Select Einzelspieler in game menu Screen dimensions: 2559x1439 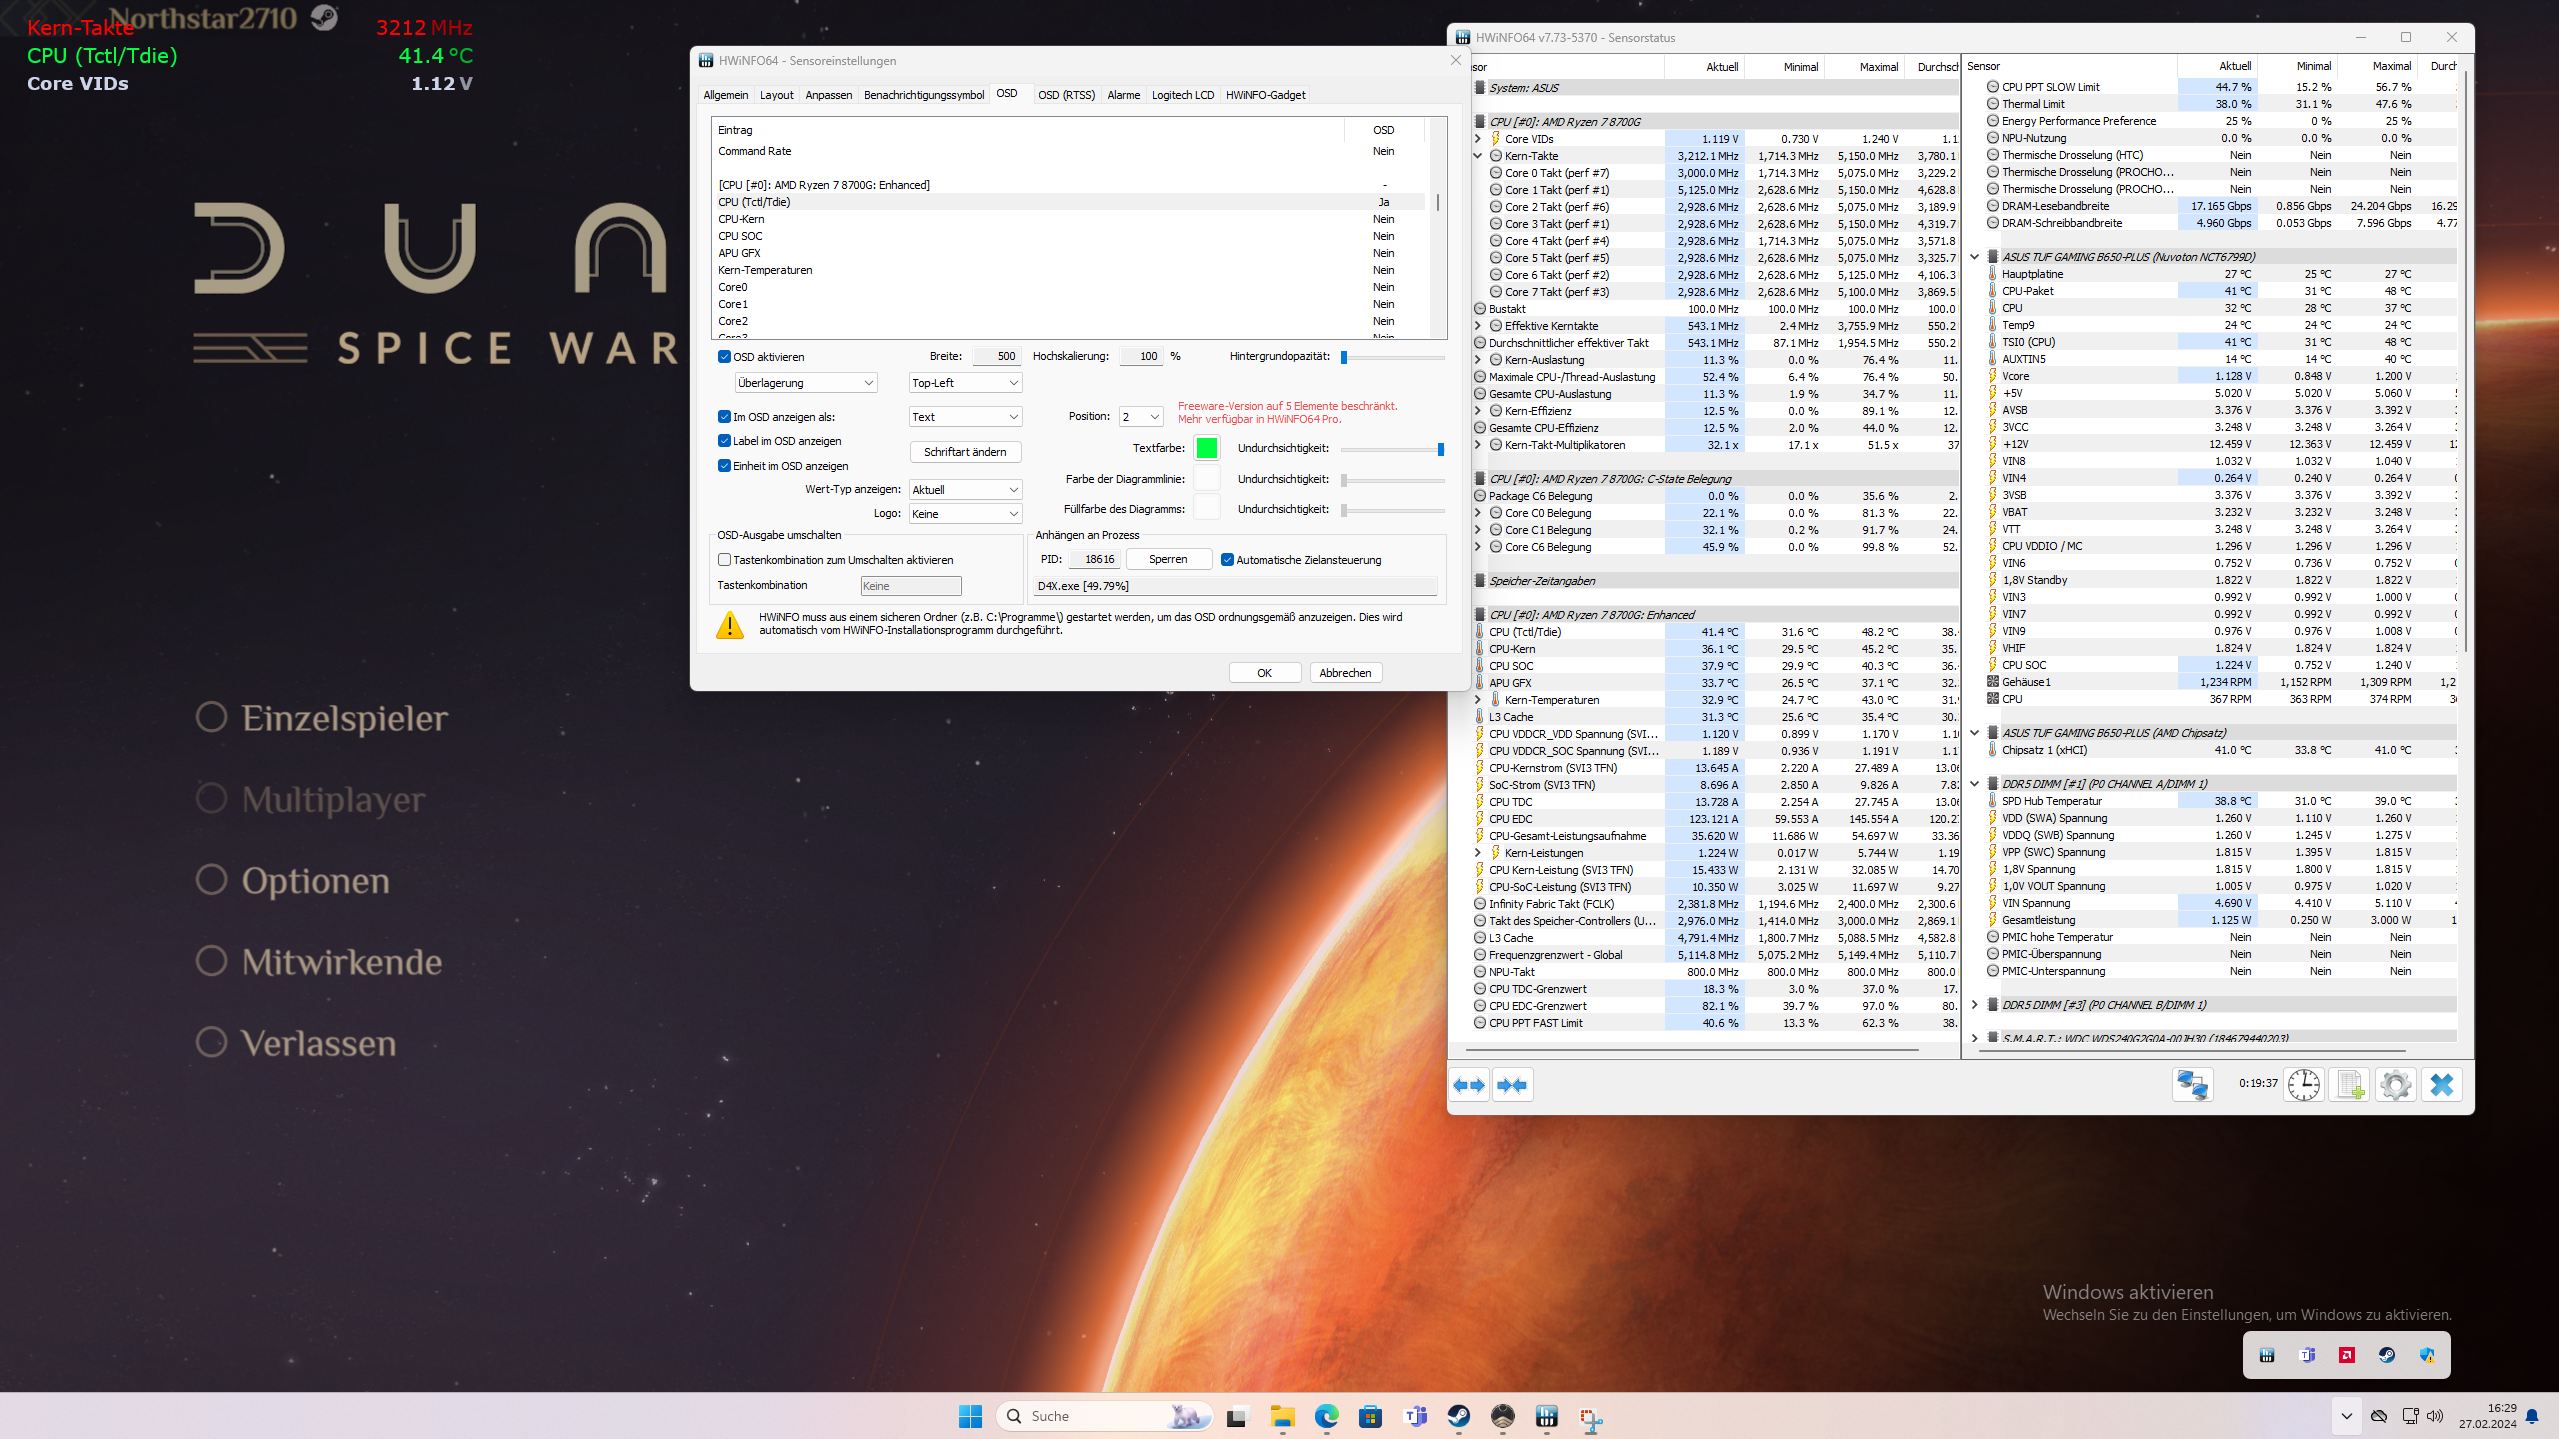tap(322, 718)
